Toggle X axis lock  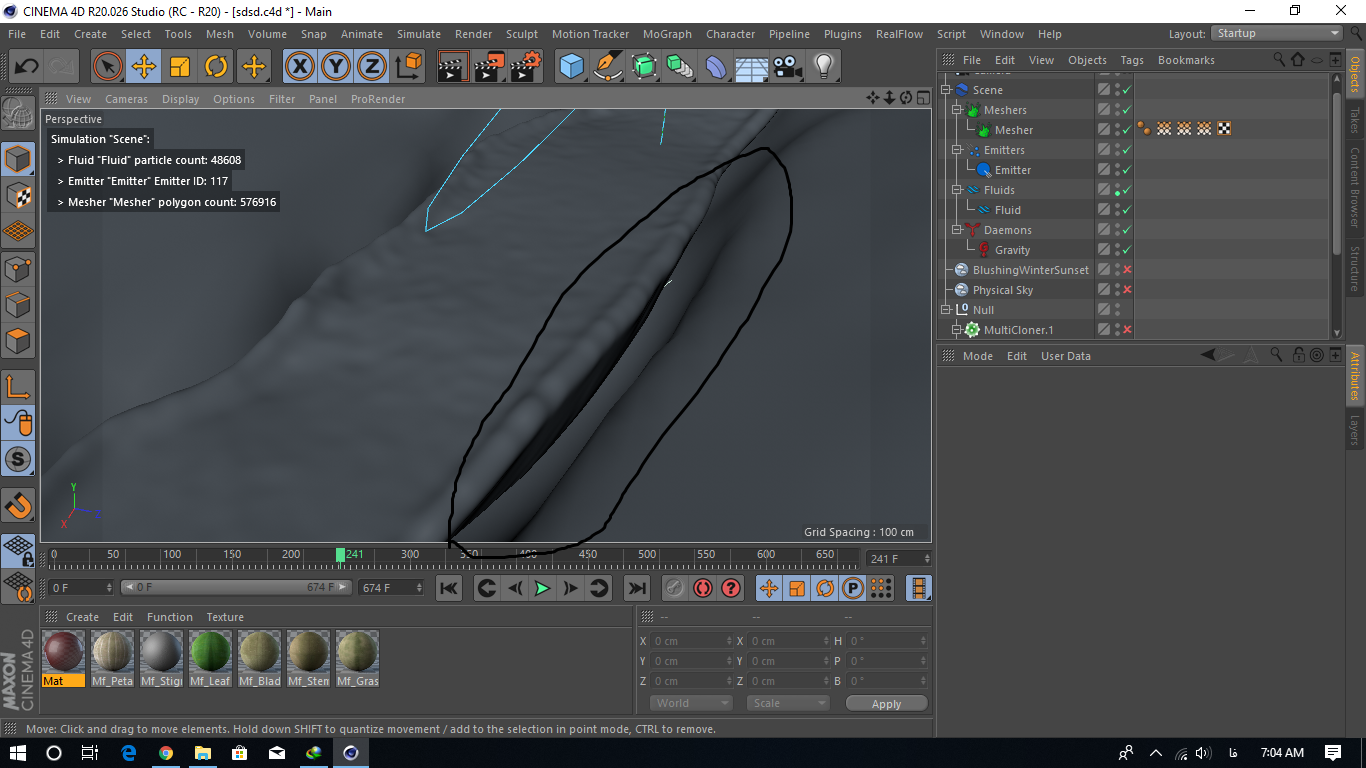click(299, 67)
